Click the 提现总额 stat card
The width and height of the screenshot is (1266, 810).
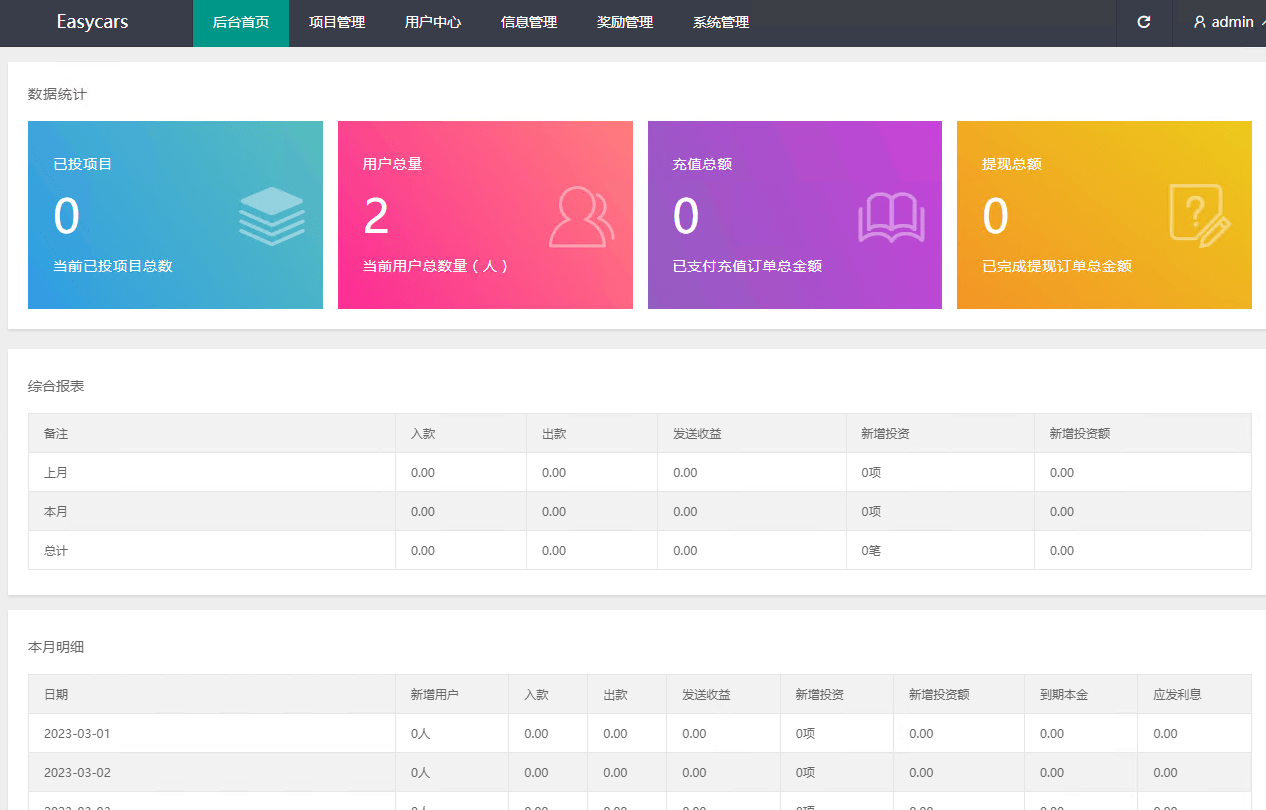pos(1104,215)
